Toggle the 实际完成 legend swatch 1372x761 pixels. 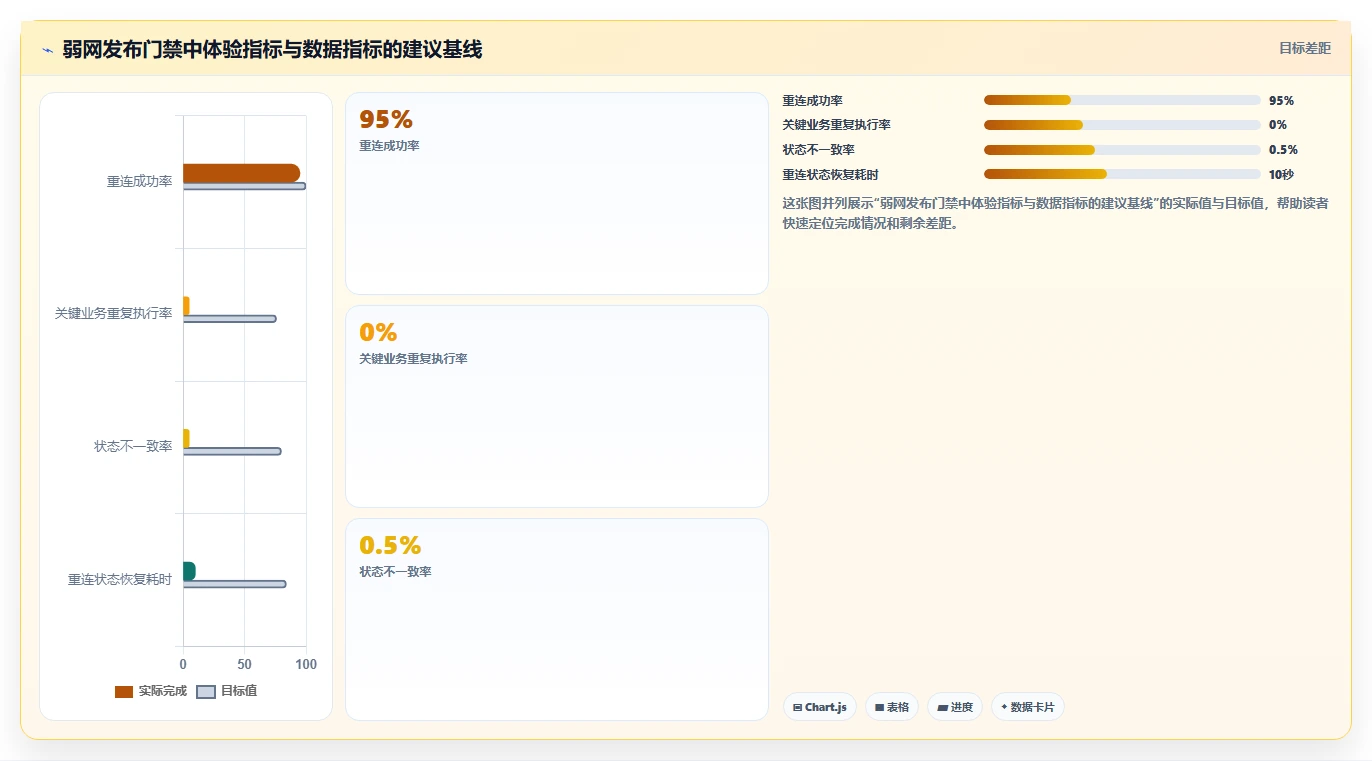[124, 692]
